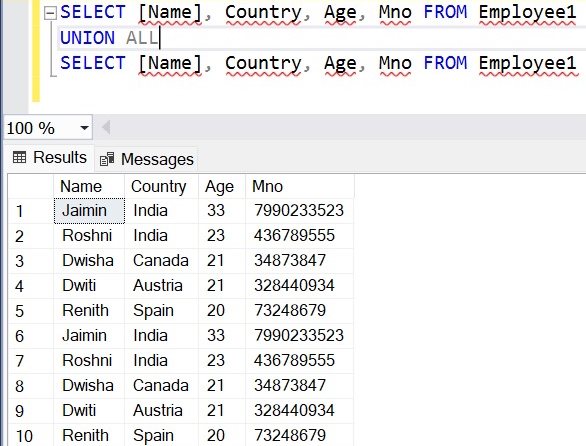Select row 6 header in results grid
Image resolution: width=586 pixels, height=446 pixels.
coord(31,336)
